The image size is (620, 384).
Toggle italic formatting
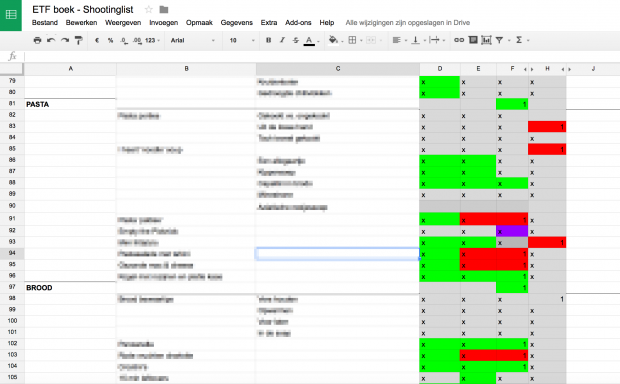[x=282, y=40]
